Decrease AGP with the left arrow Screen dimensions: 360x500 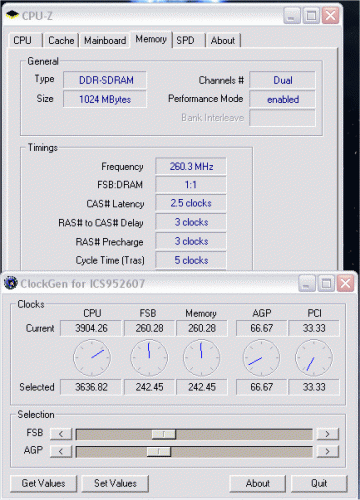pyautogui.click(x=61, y=451)
